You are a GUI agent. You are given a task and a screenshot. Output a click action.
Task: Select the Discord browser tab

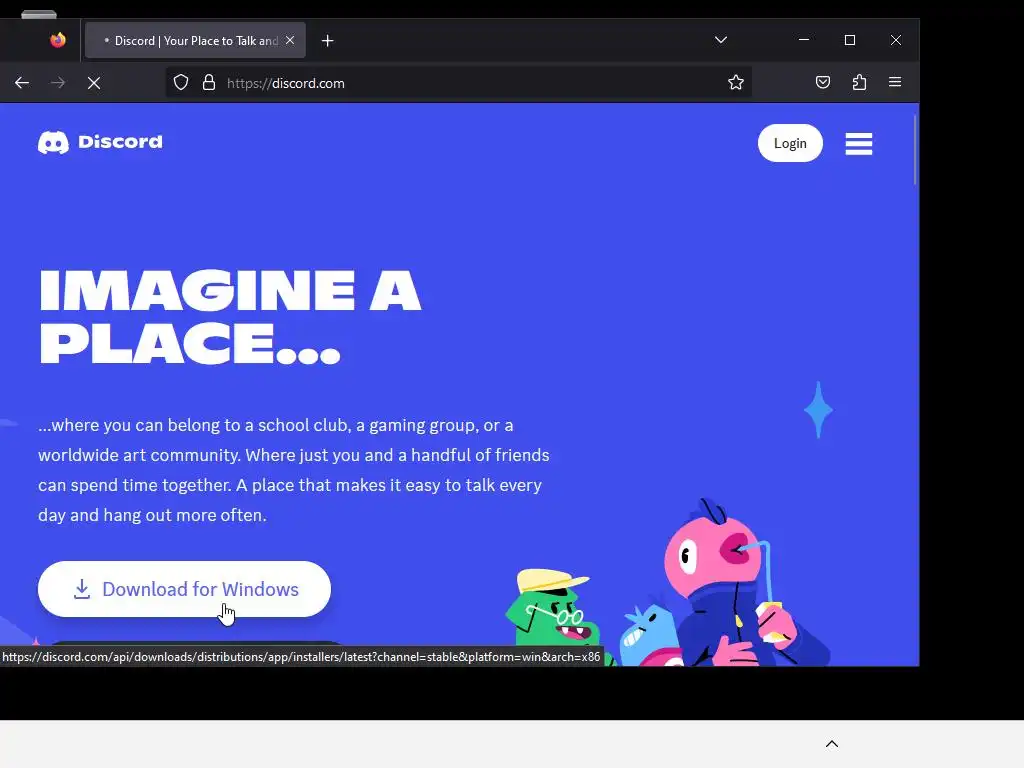tap(195, 40)
